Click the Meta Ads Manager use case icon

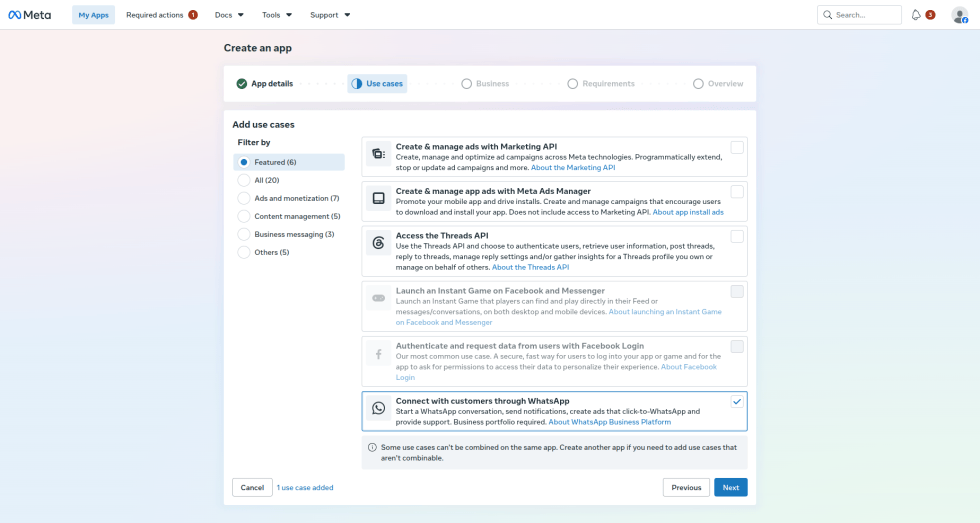378,198
